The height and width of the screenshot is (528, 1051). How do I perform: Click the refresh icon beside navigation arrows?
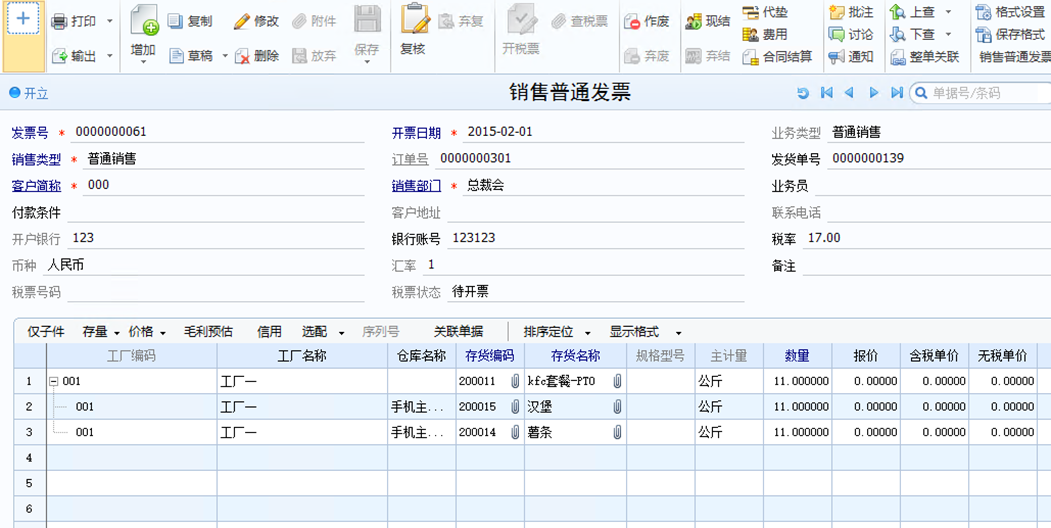coord(802,93)
